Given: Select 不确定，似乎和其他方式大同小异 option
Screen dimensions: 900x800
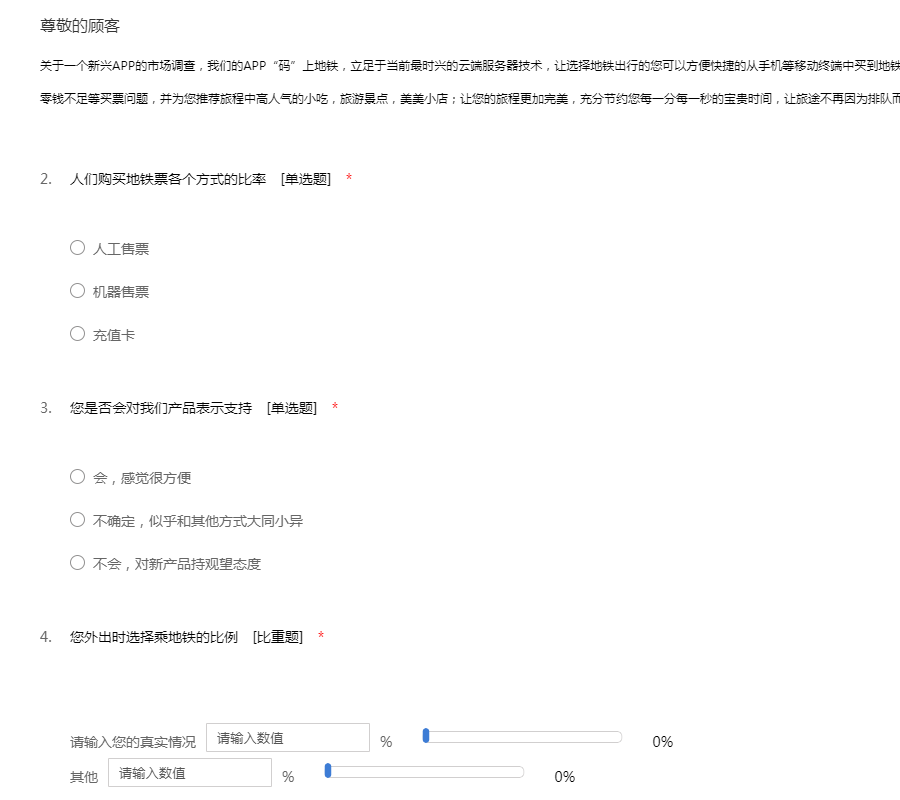Looking at the screenshot, I should [x=78, y=520].
